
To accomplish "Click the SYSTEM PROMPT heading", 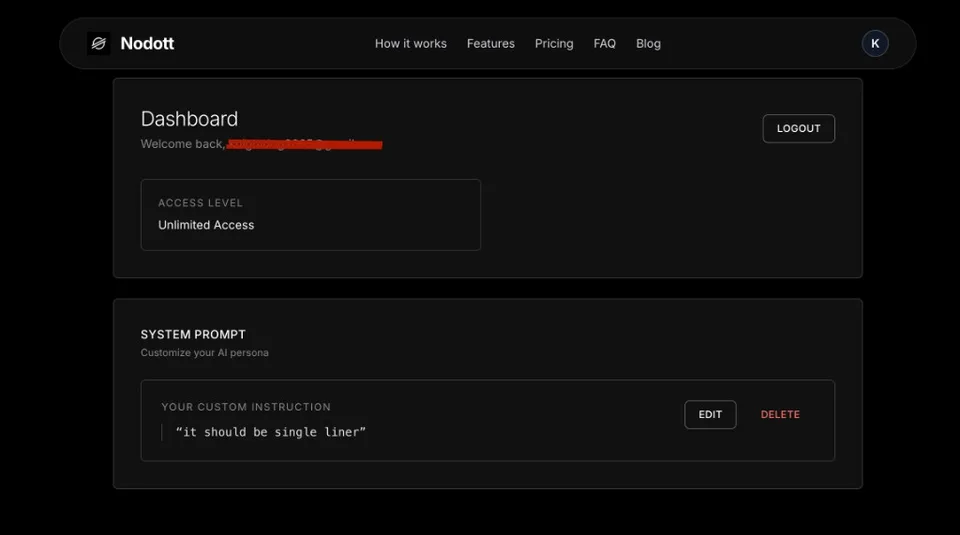I will 193,334.
